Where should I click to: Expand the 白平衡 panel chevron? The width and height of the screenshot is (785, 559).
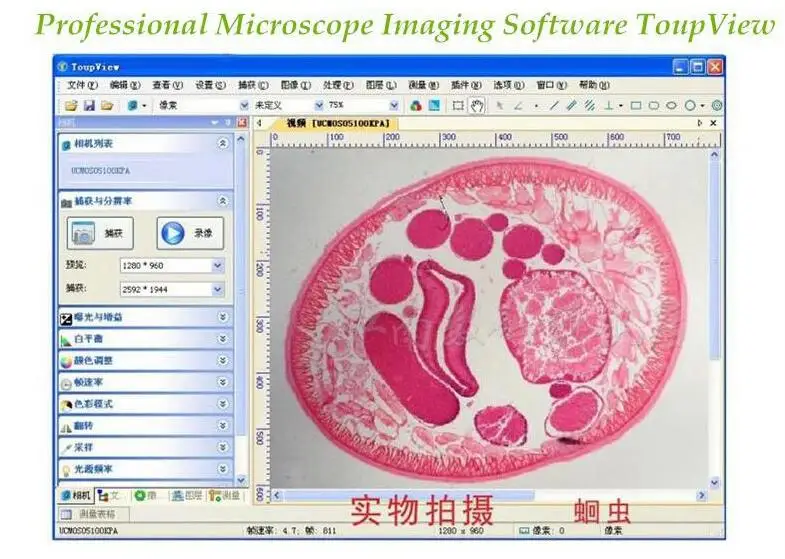point(223,339)
